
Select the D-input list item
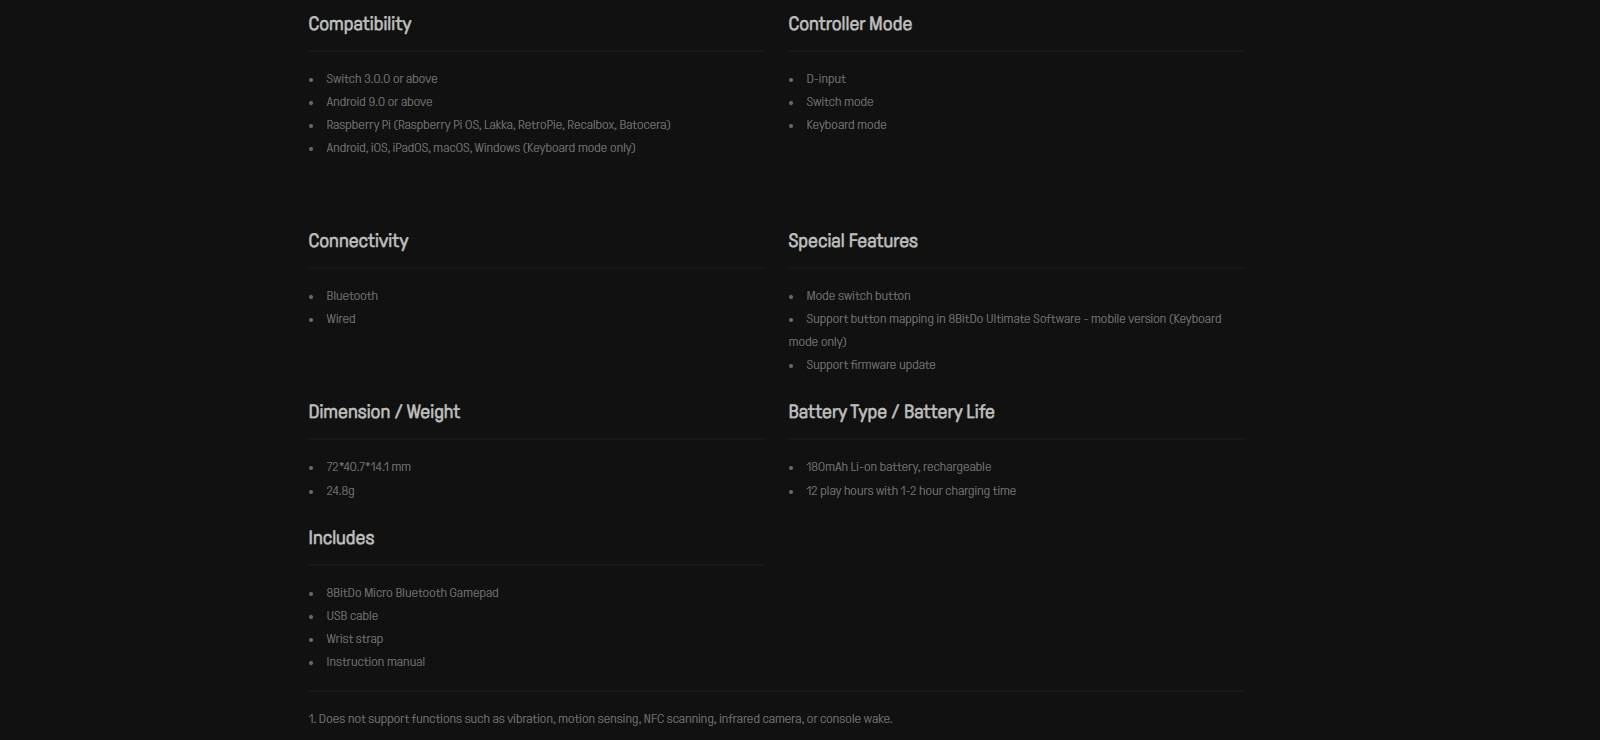tap(826, 79)
